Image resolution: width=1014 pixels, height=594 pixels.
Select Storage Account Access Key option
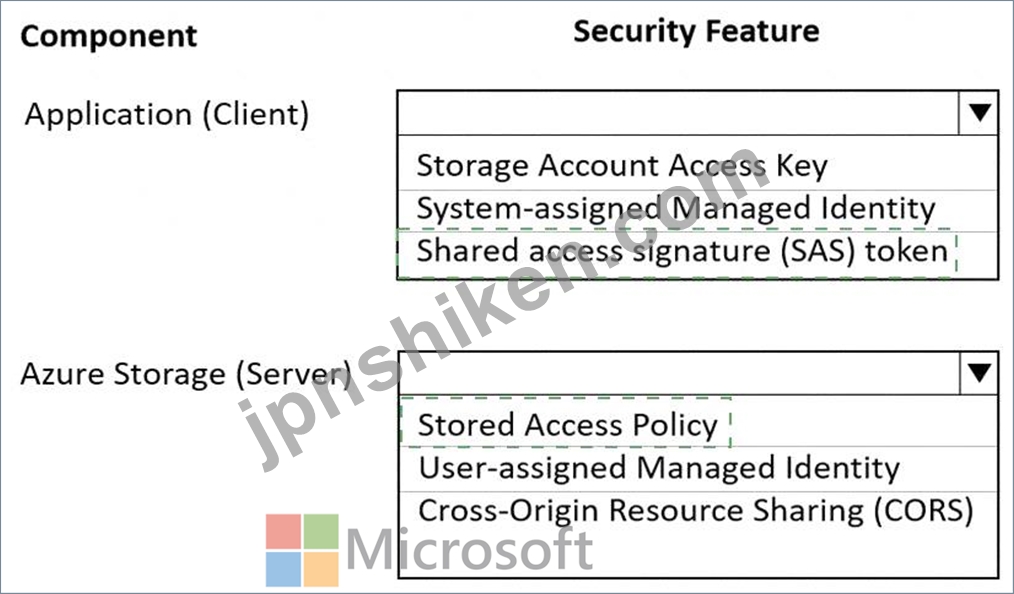[x=621, y=165]
